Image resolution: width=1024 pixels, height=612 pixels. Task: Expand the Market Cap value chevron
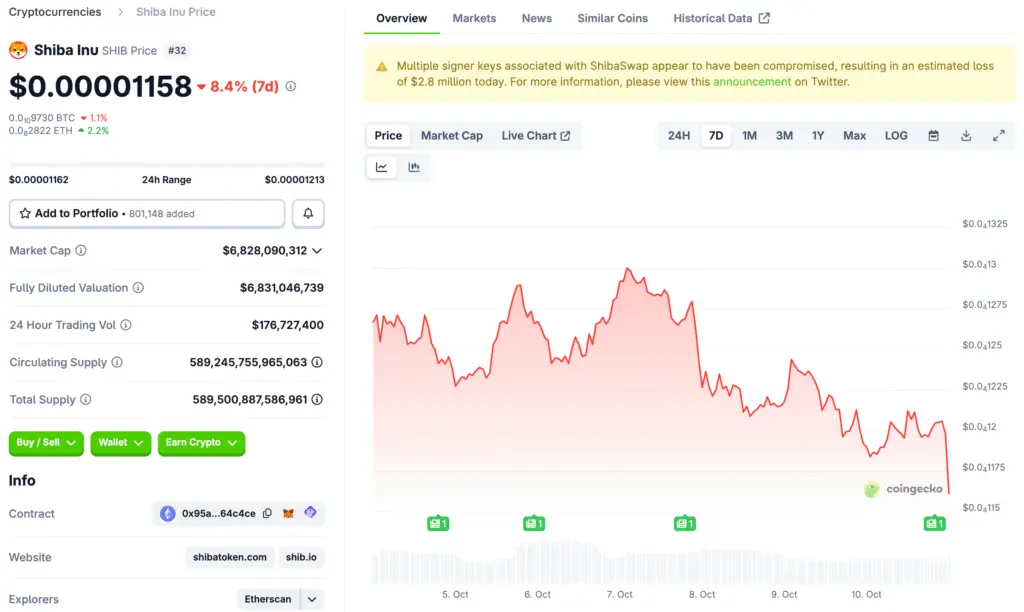click(x=318, y=251)
